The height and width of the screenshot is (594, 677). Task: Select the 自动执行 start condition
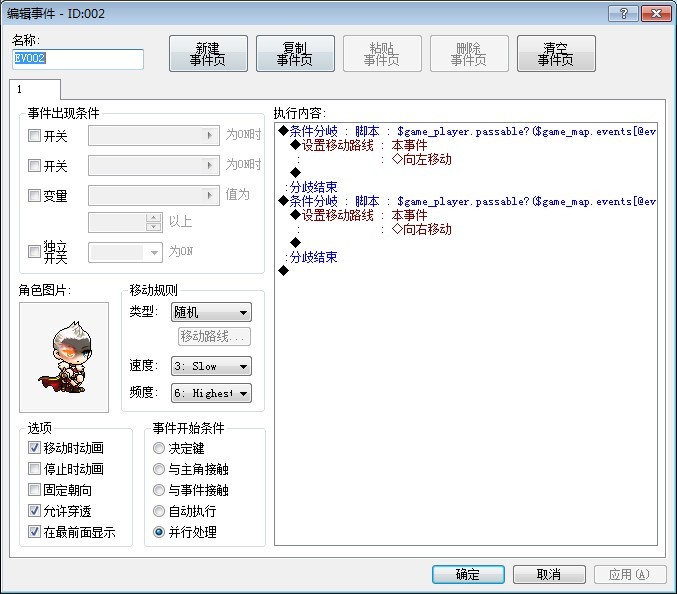point(159,511)
